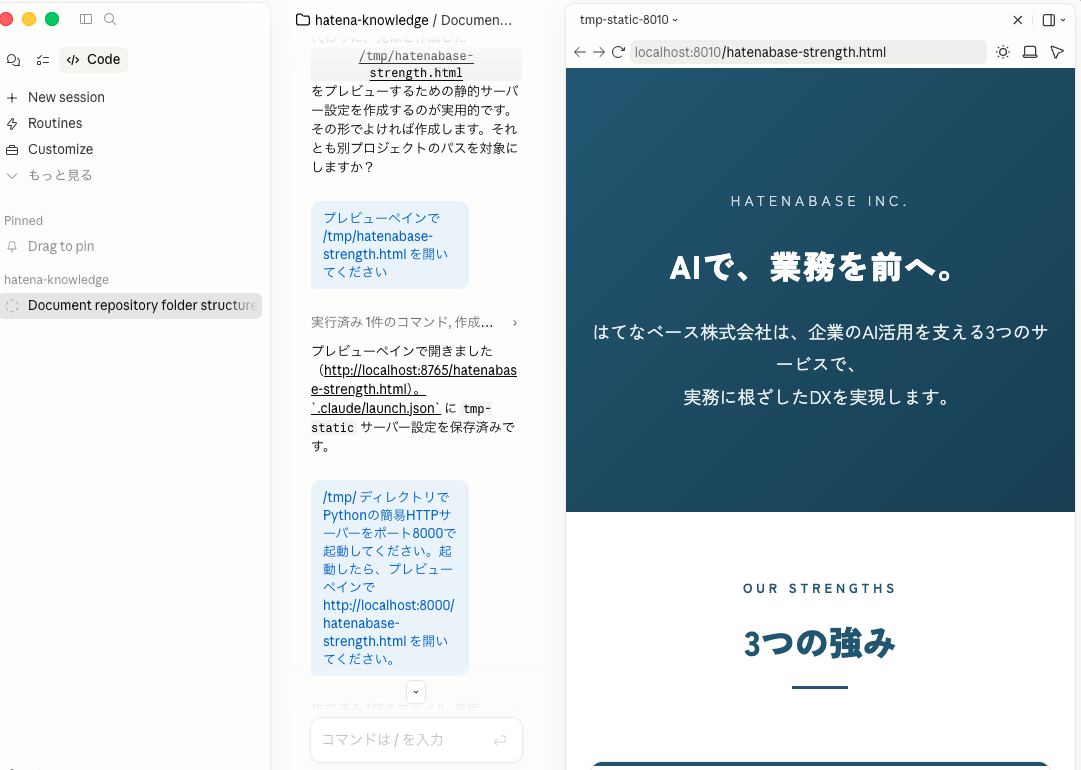Image resolution: width=1081 pixels, height=770 pixels.
Task: Select the device preview icon near address bar
Action: coord(1030,52)
